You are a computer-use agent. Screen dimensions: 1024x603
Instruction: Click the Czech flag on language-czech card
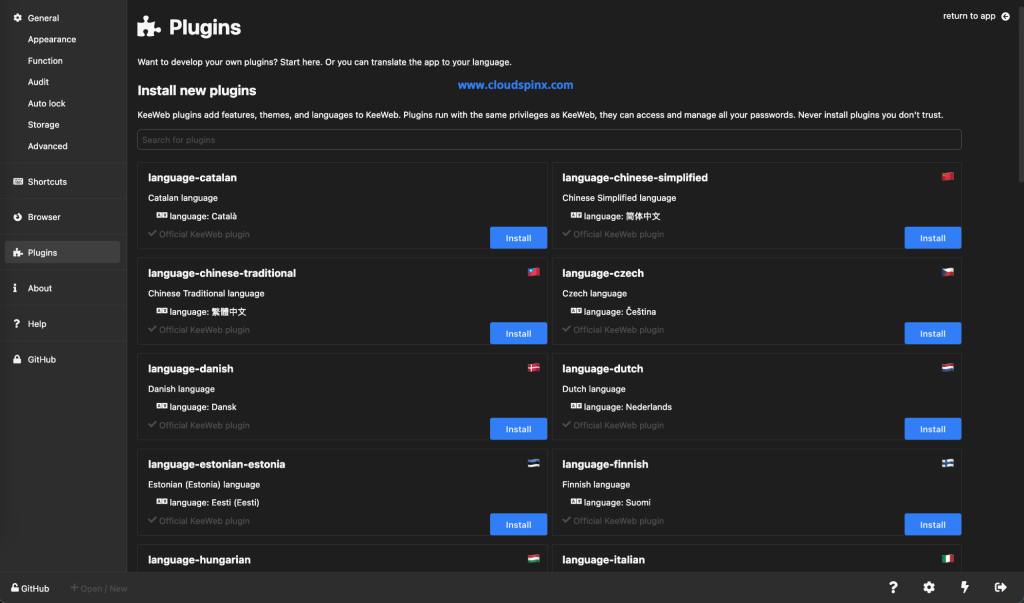point(947,271)
